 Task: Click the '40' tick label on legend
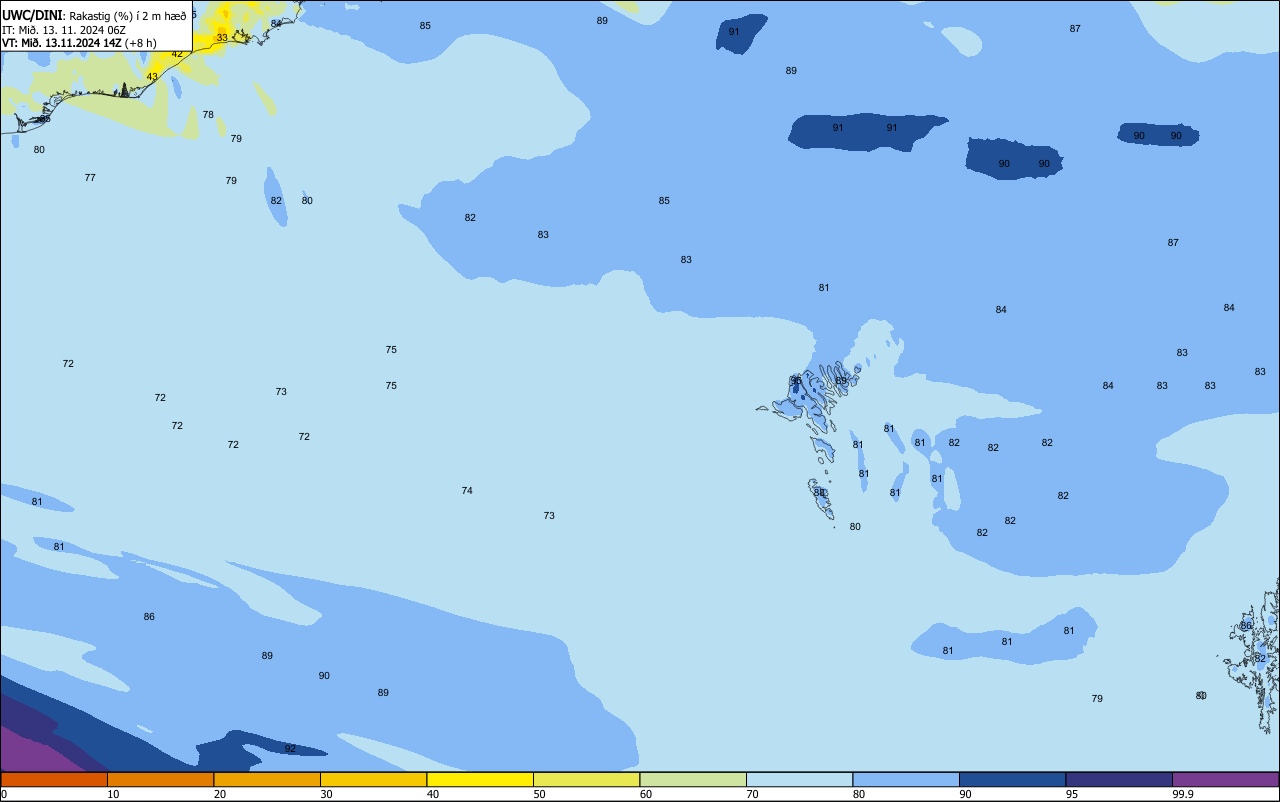433,794
